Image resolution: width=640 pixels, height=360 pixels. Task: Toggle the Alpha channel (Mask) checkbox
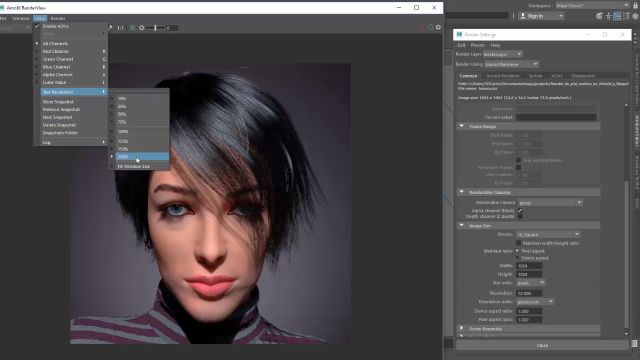click(520, 211)
